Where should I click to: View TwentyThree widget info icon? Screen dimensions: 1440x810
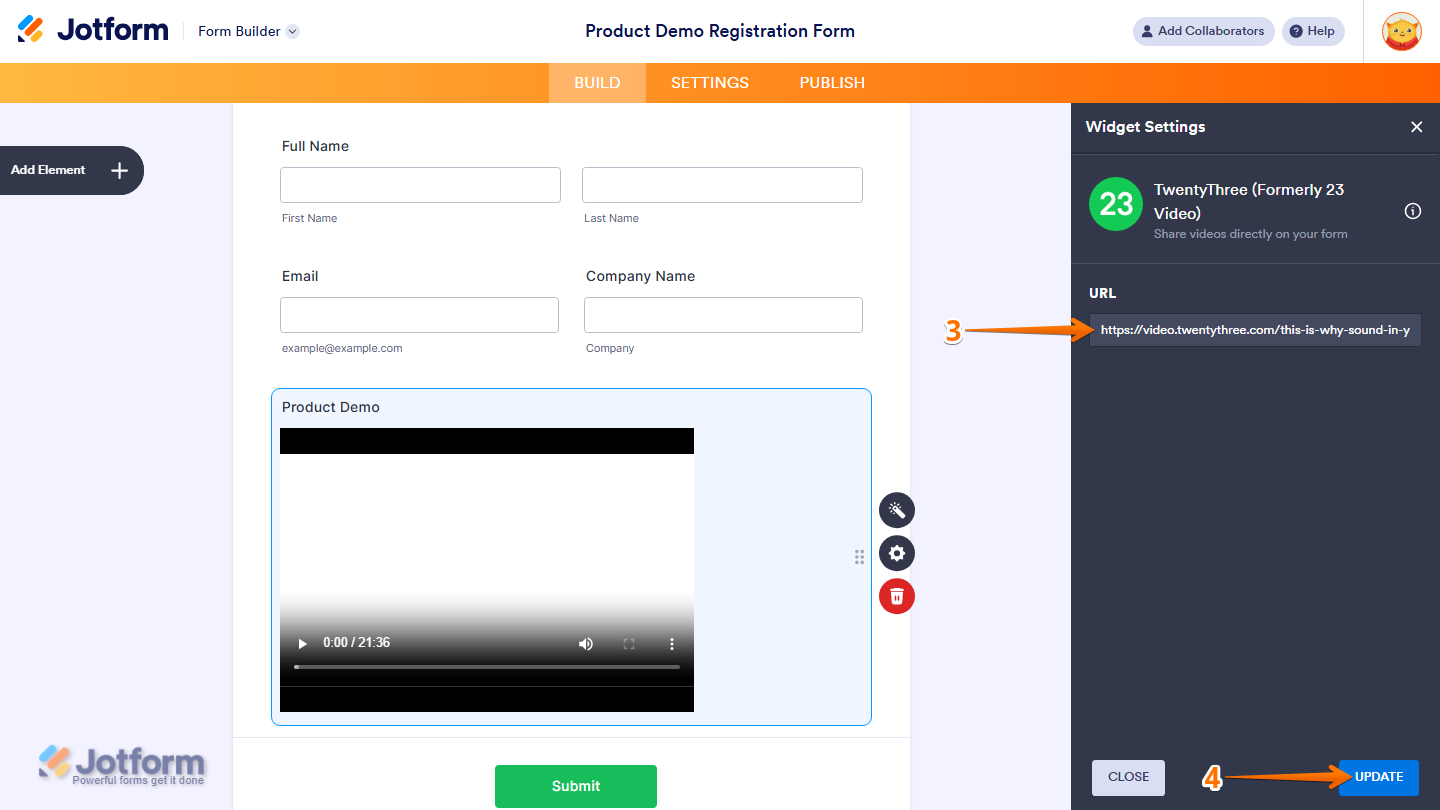1412,211
